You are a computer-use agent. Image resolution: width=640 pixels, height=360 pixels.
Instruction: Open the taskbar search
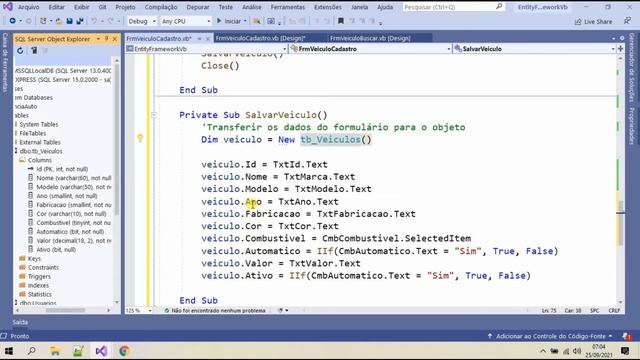[31, 351]
